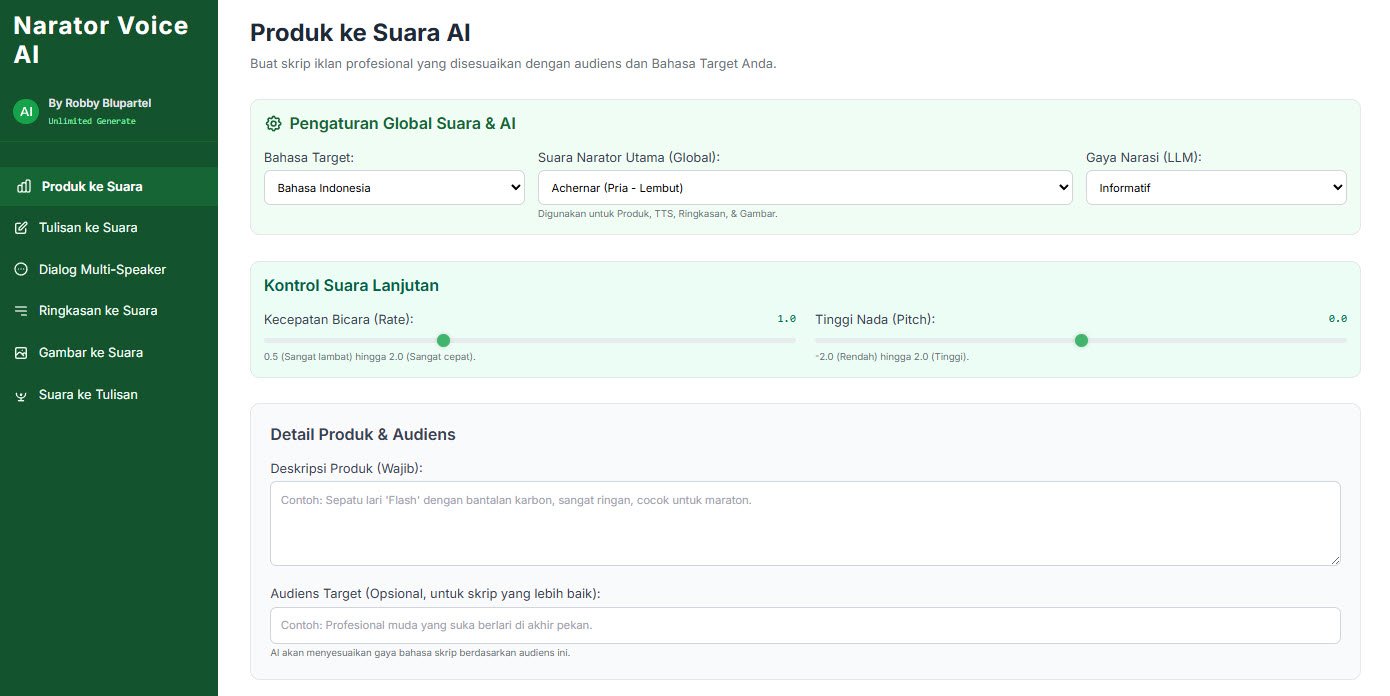1390x696 pixels.
Task: Click the gear icon beside Pengaturan Global Suara & AI
Action: (273, 124)
